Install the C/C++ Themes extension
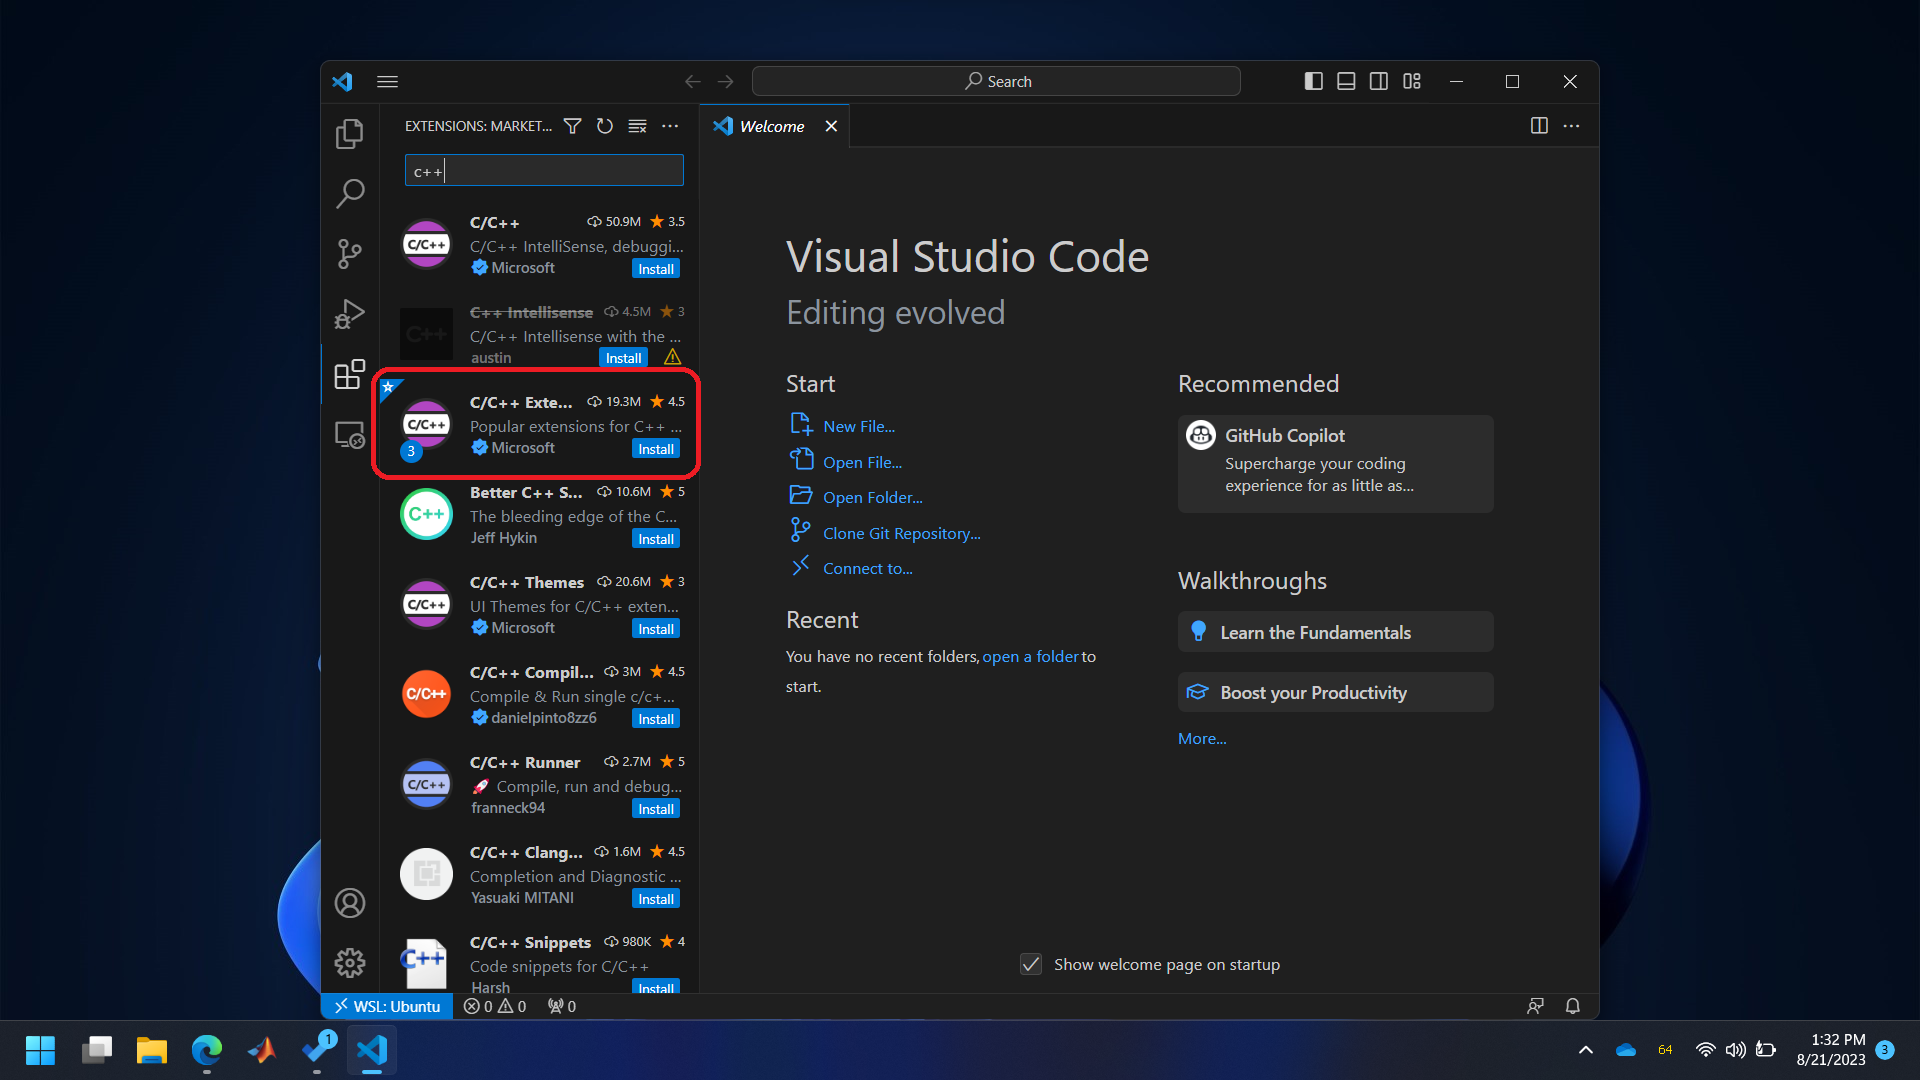Image resolution: width=1920 pixels, height=1080 pixels. [x=656, y=629]
